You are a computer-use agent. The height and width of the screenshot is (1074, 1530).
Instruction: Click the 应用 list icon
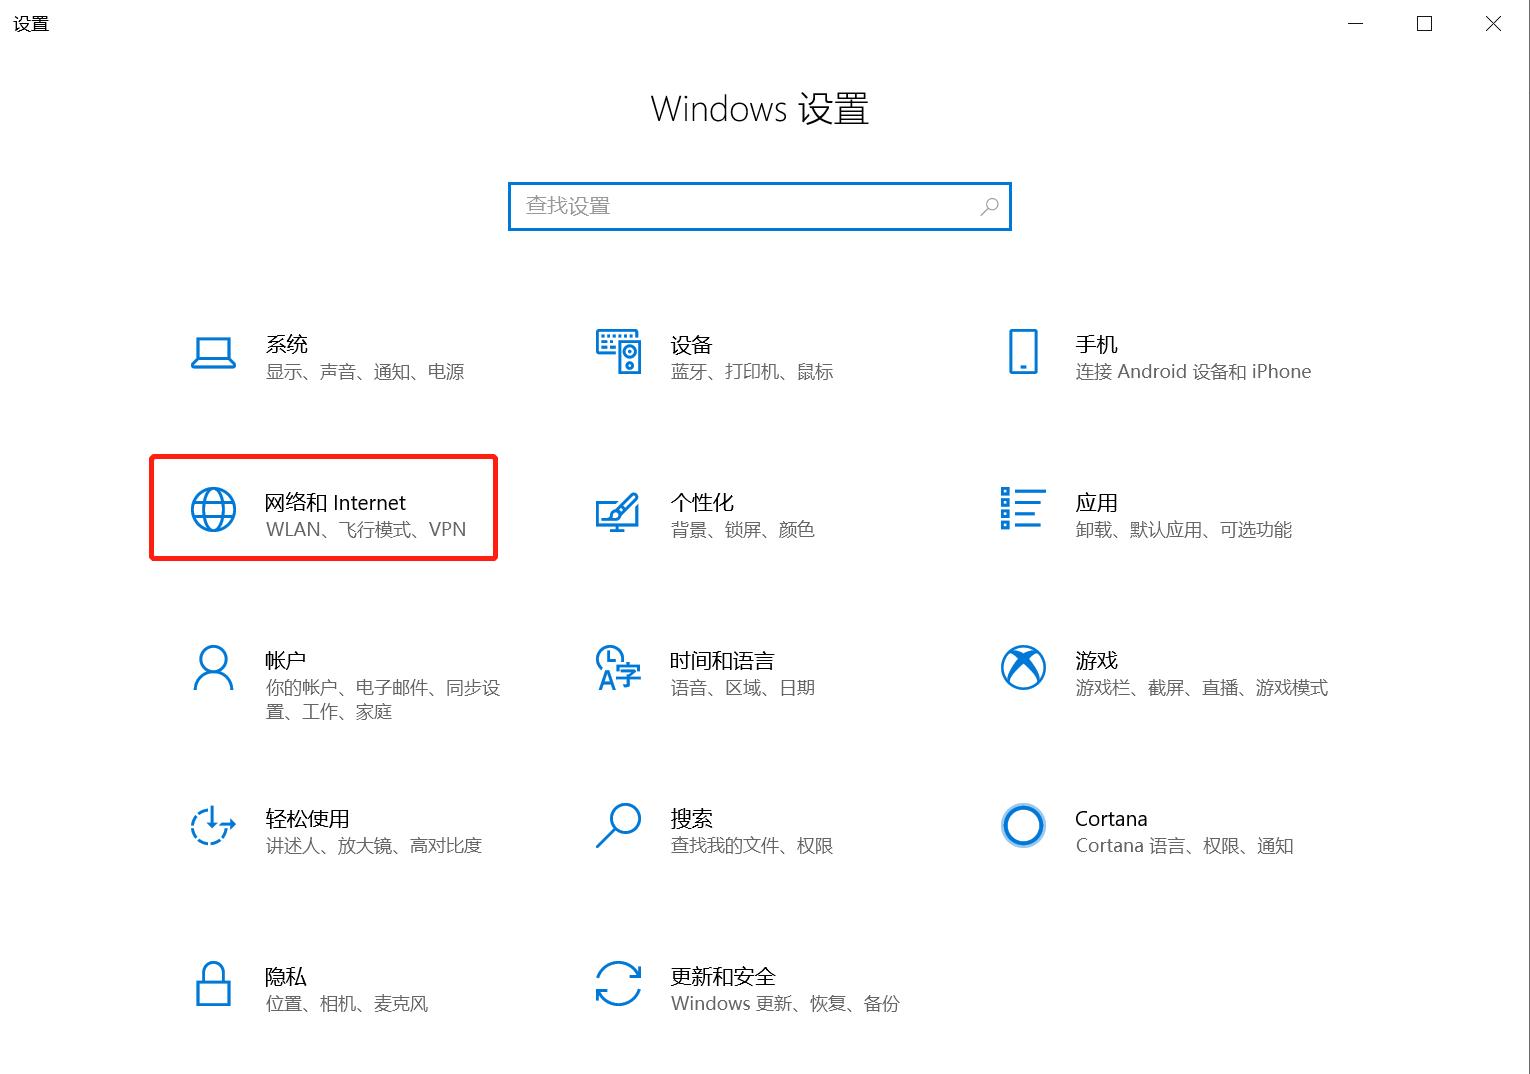click(x=1022, y=510)
